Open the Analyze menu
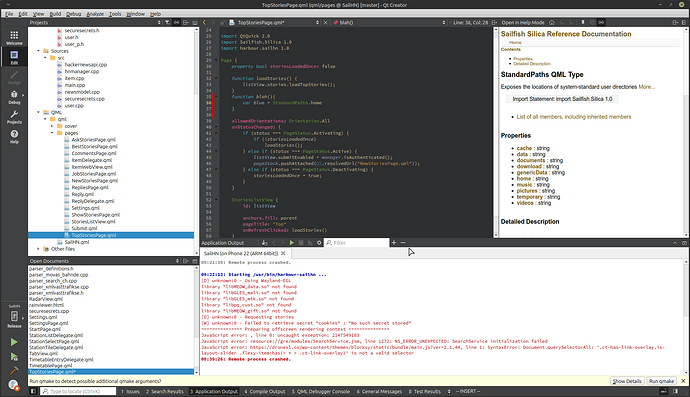 [95, 14]
